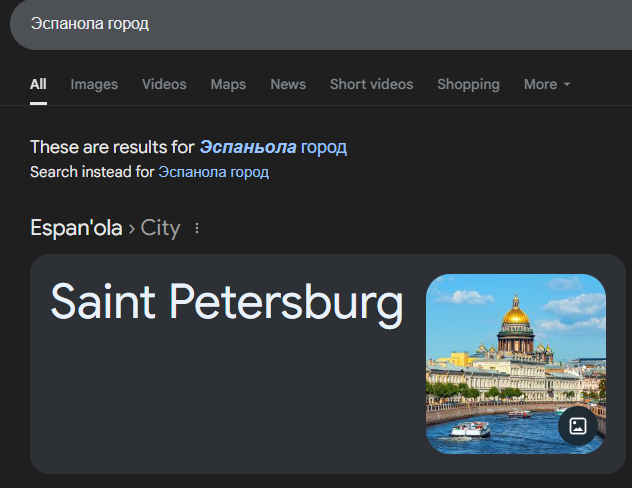Open the Shopping tab
The height and width of the screenshot is (488, 632).
point(468,84)
